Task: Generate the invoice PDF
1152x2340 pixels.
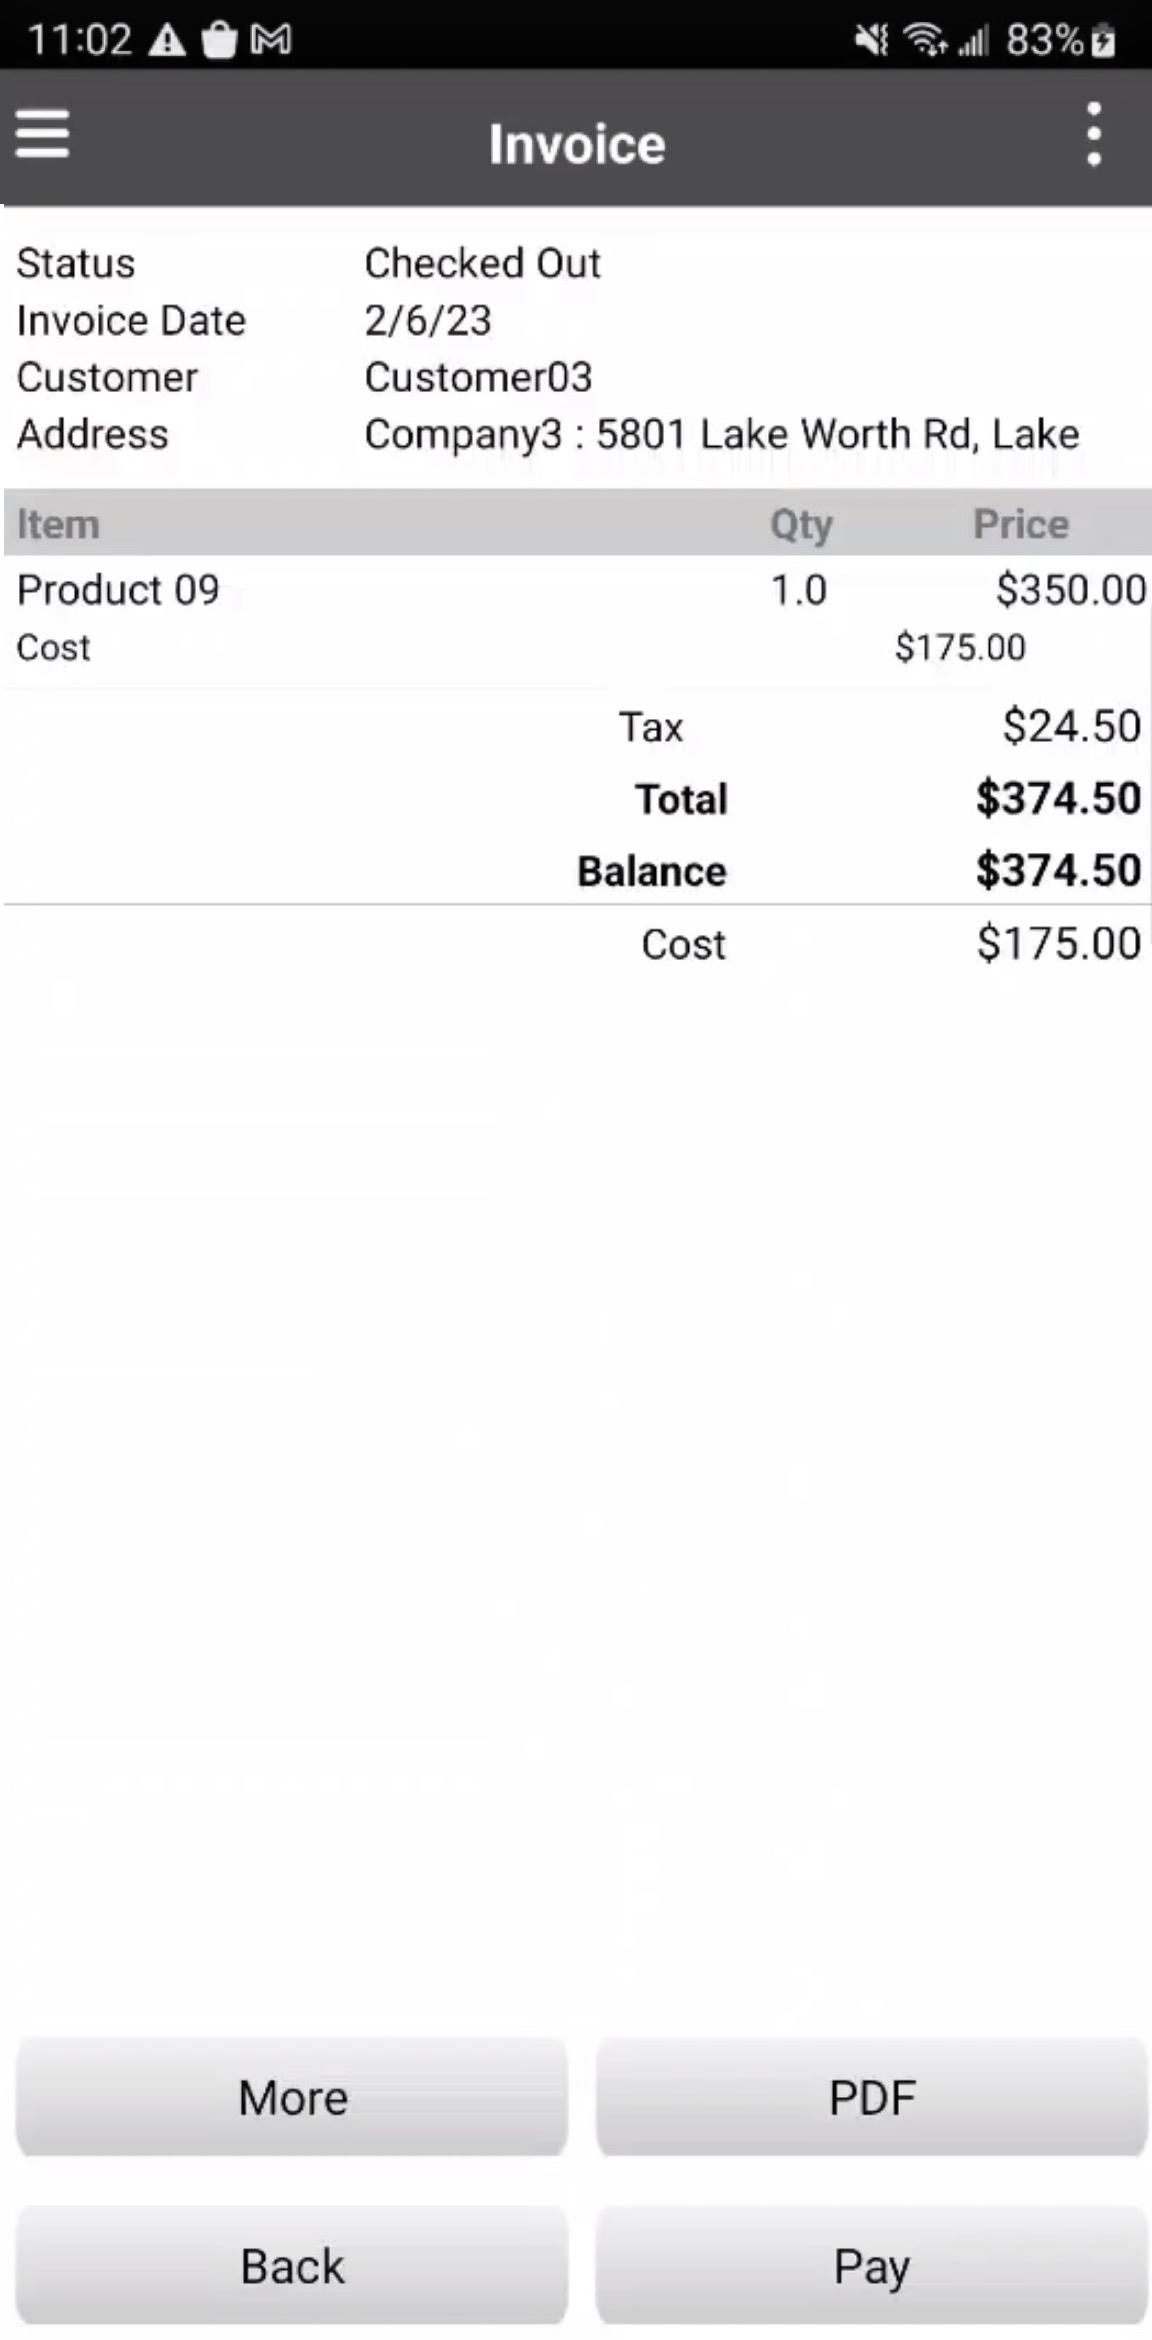Action: [x=871, y=2097]
